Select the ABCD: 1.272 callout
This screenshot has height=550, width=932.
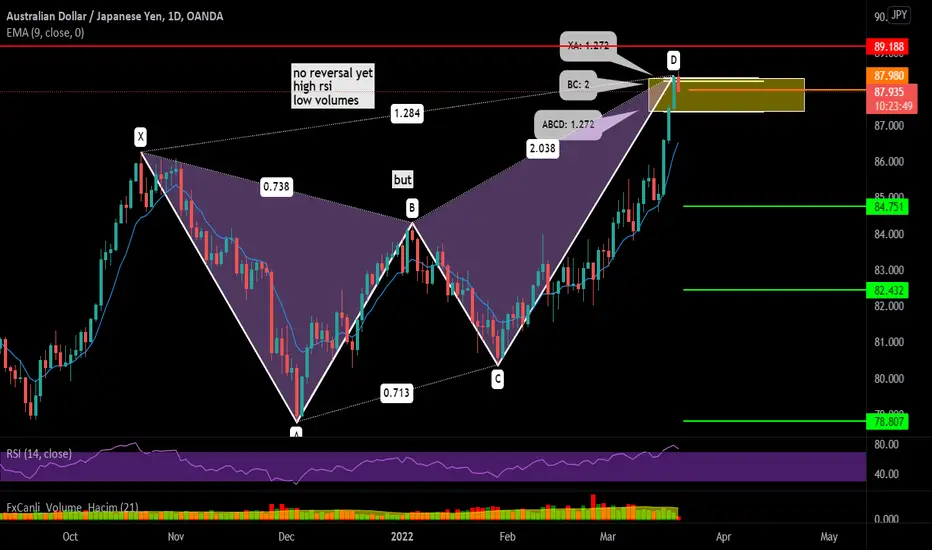click(x=568, y=124)
